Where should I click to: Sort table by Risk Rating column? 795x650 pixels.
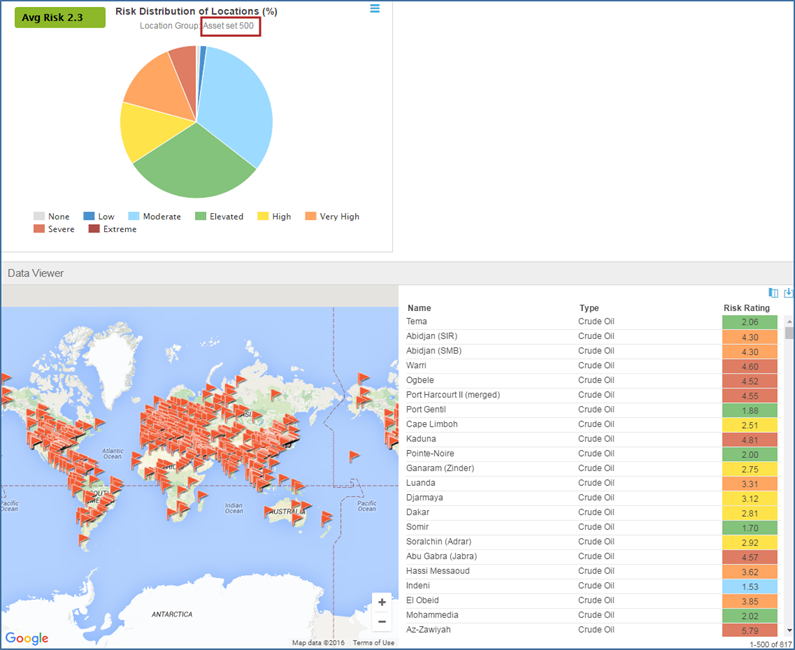pos(748,308)
